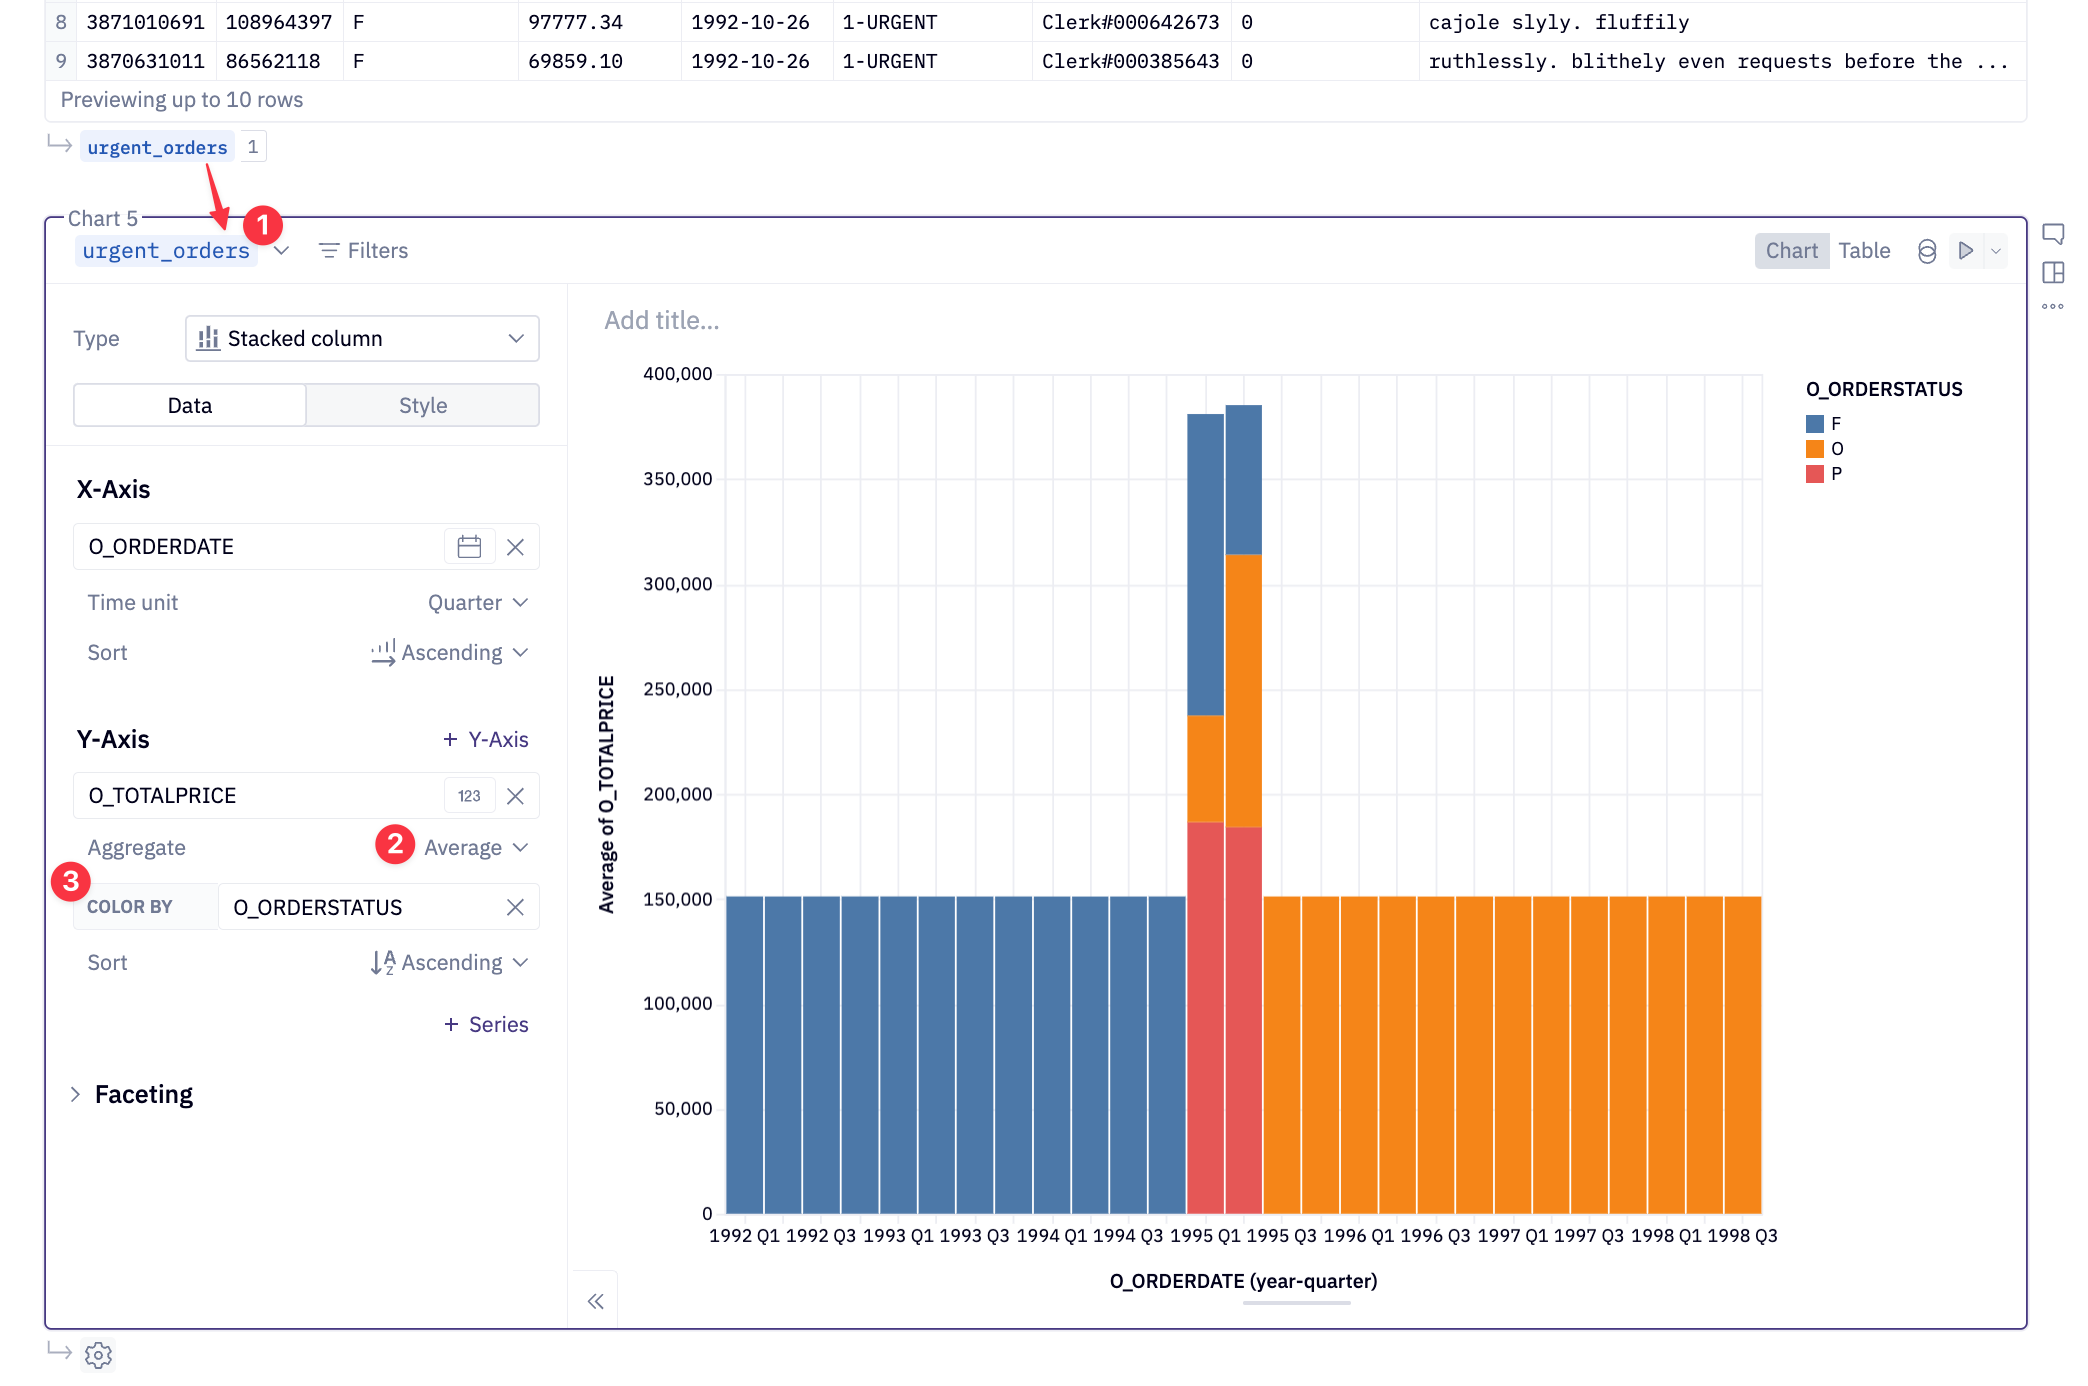Switch to Table view
The height and width of the screenshot is (1386, 2088).
(x=1864, y=251)
